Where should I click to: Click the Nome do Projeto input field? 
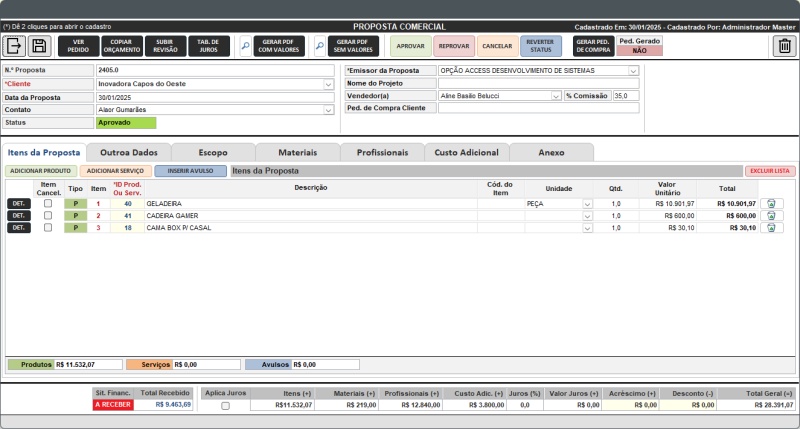click(538, 83)
